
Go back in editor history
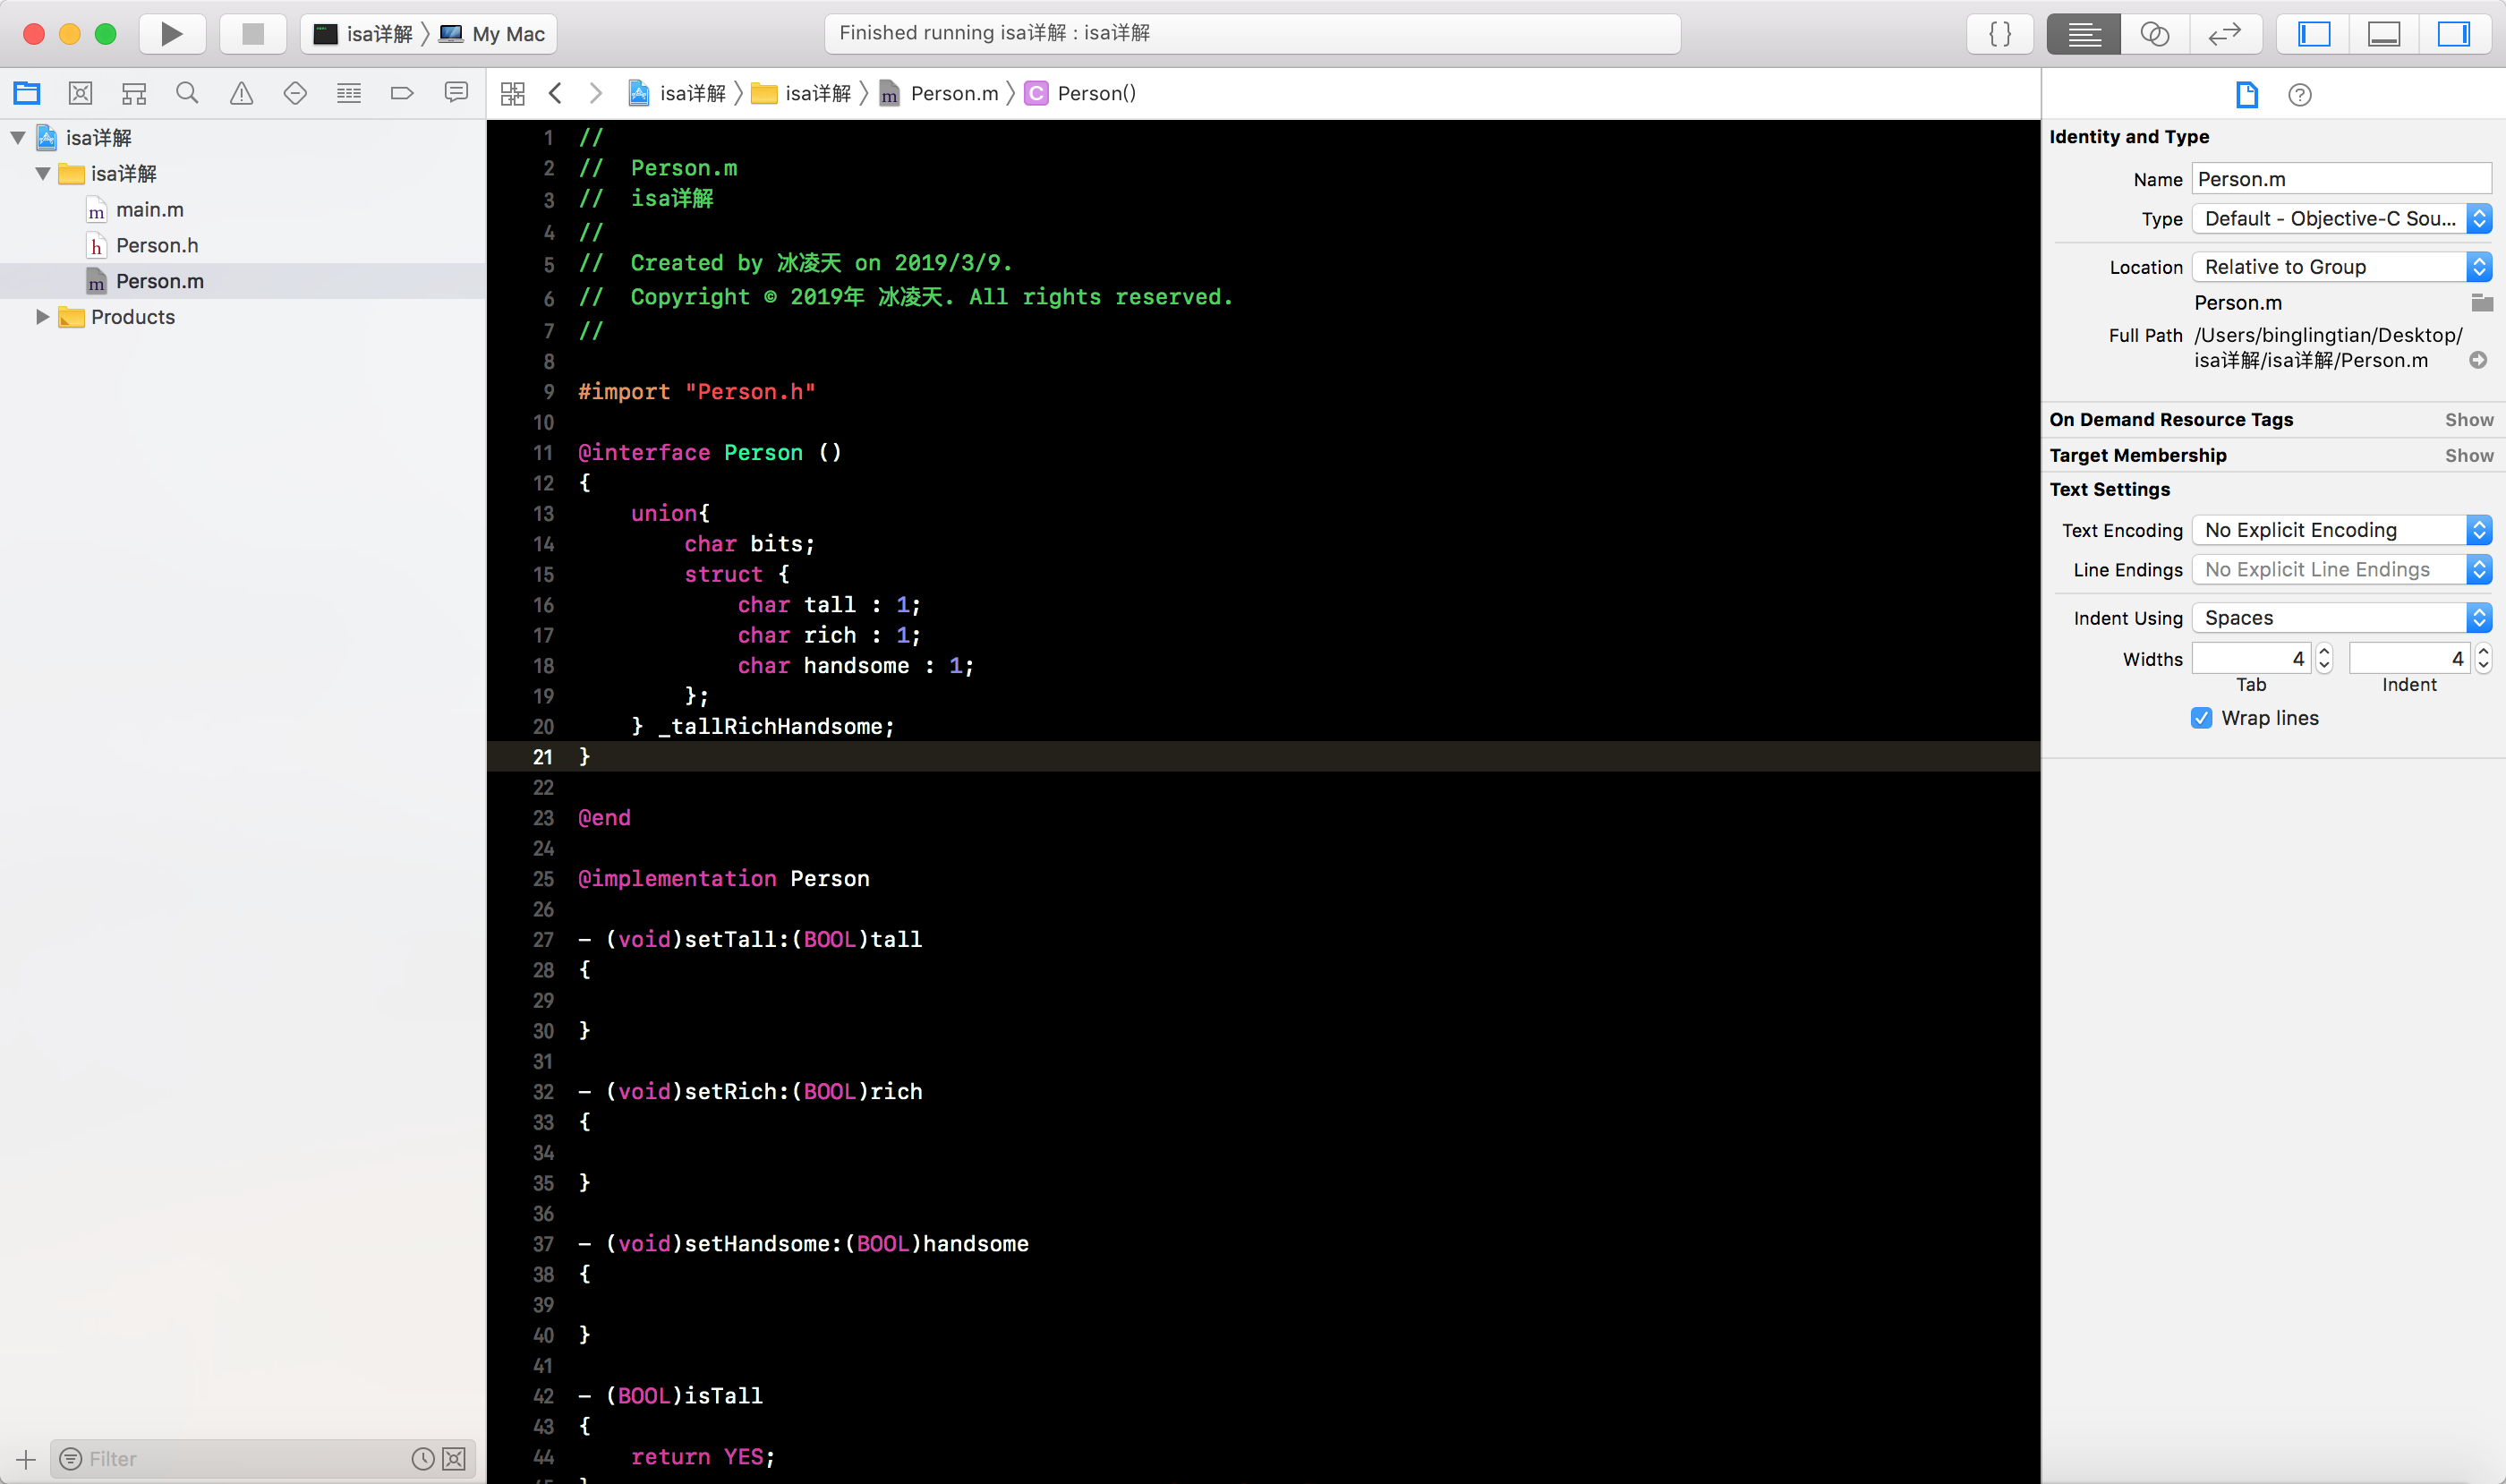pyautogui.click(x=556, y=93)
